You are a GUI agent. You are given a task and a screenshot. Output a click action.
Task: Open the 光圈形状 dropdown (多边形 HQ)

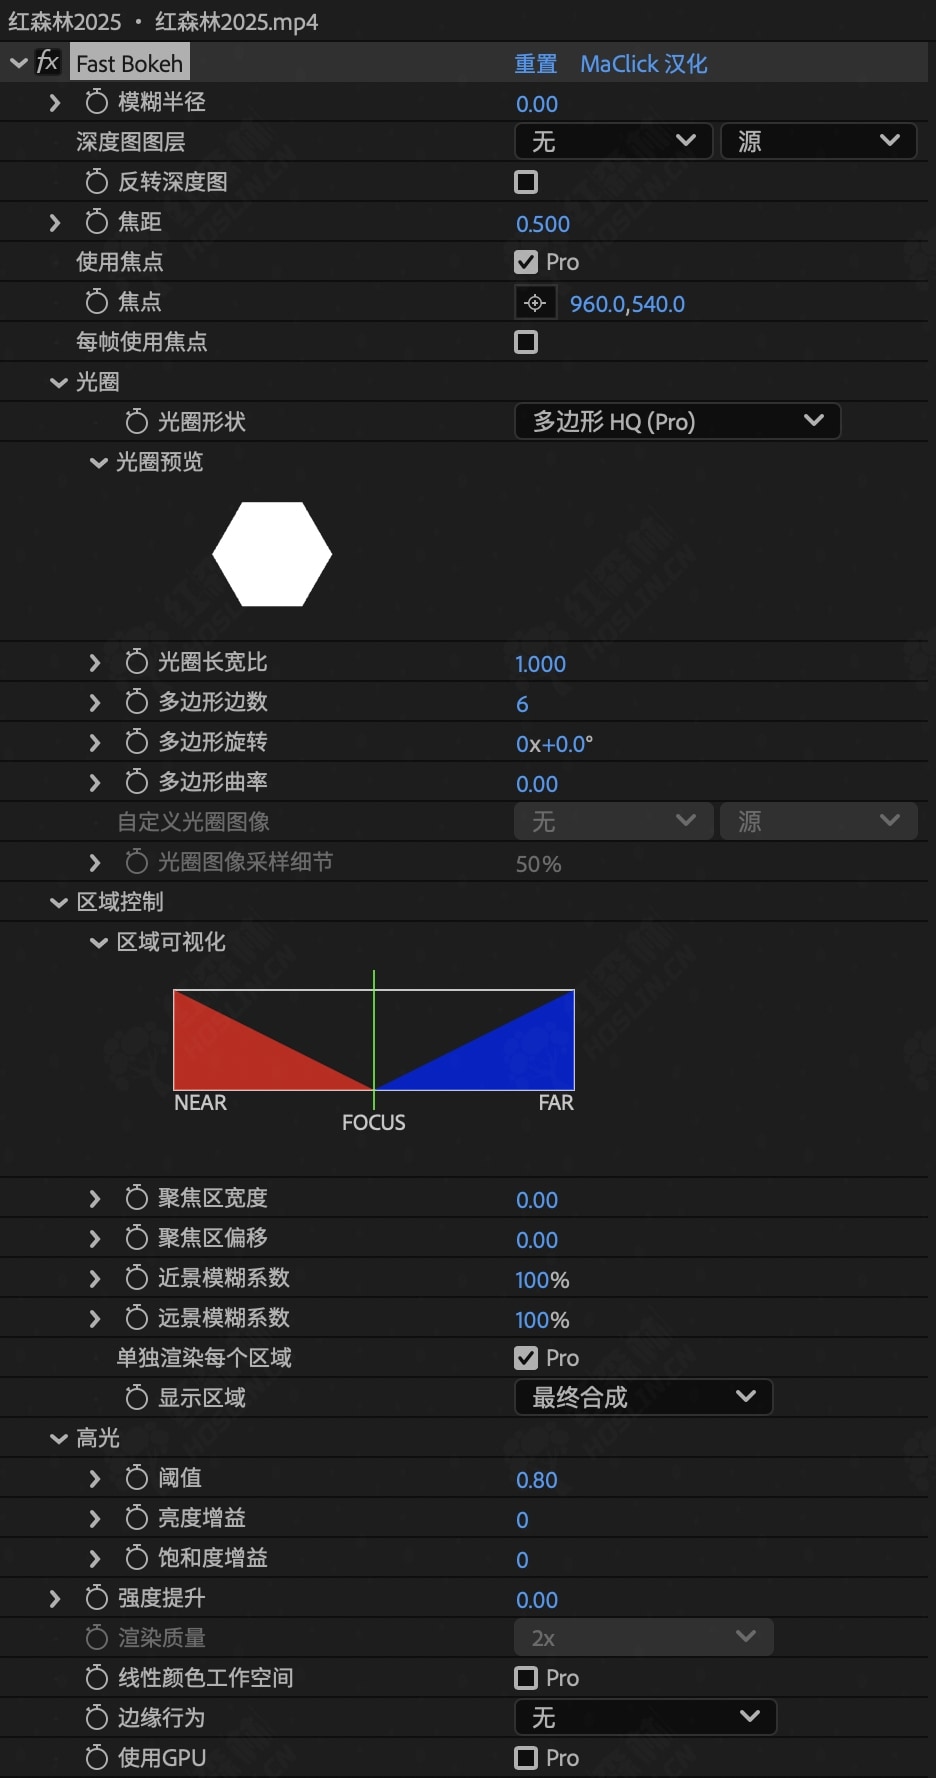[x=677, y=421]
